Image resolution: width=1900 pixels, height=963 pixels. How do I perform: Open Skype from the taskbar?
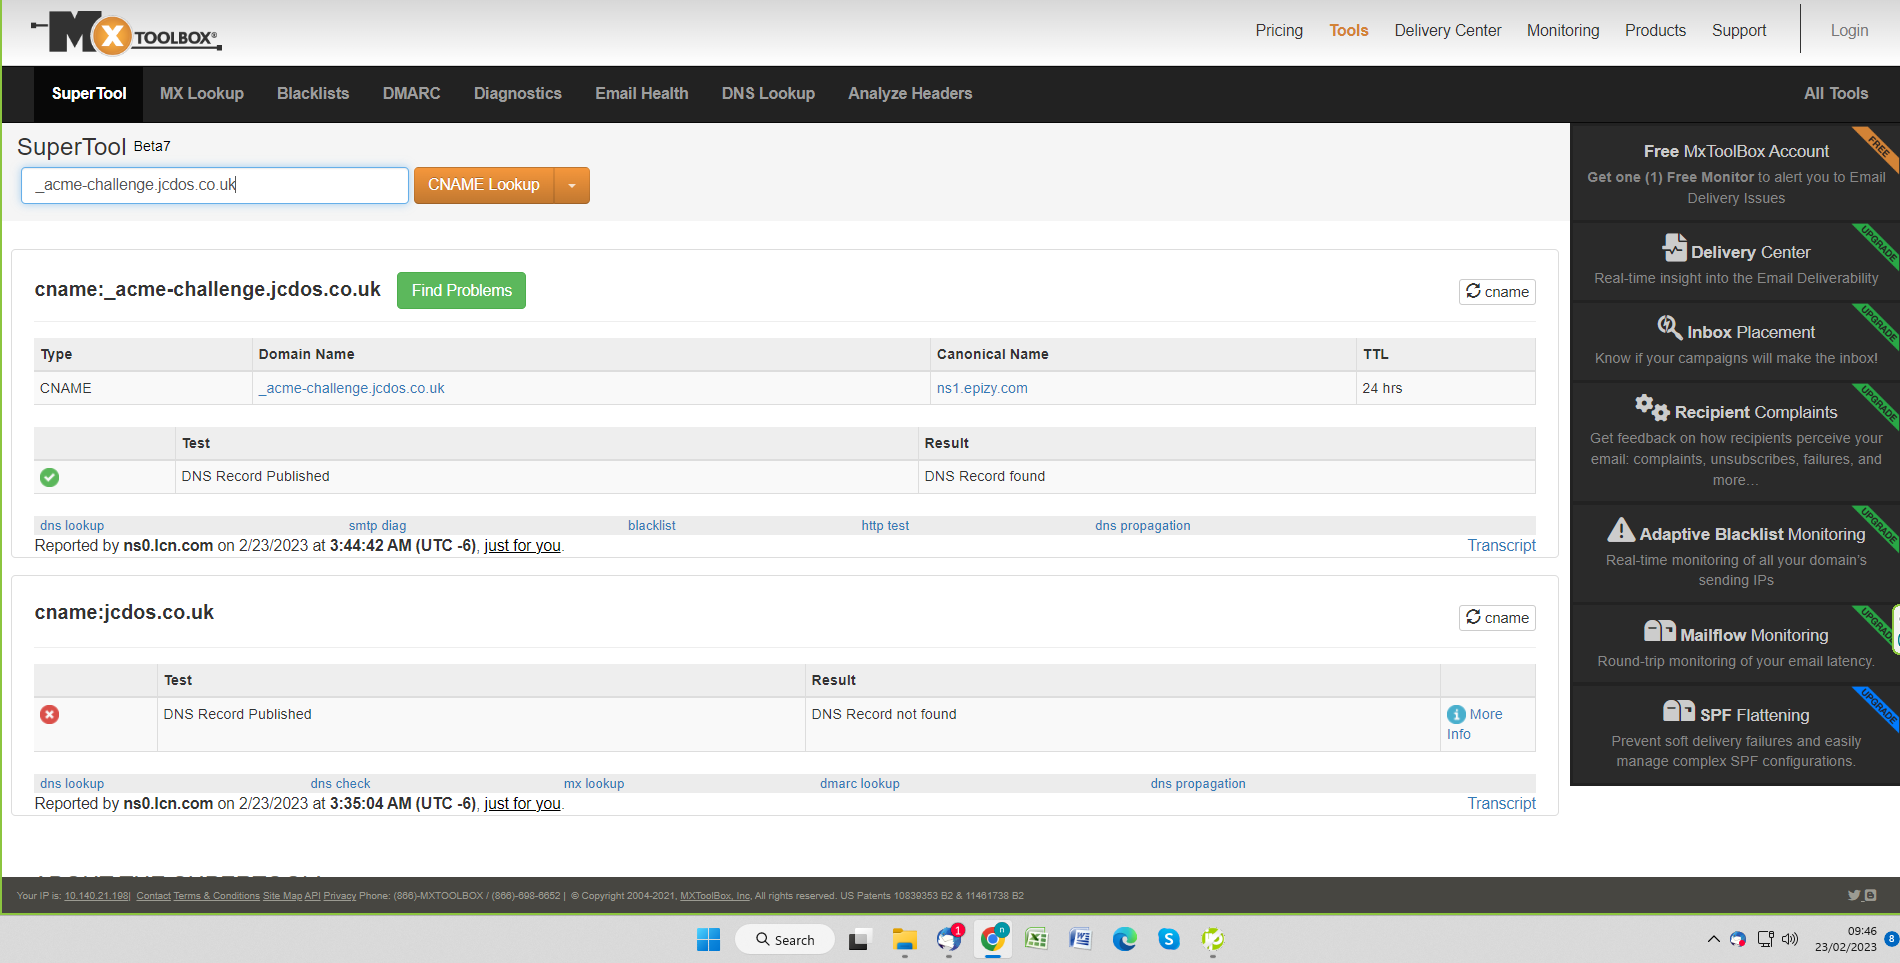[1168, 939]
